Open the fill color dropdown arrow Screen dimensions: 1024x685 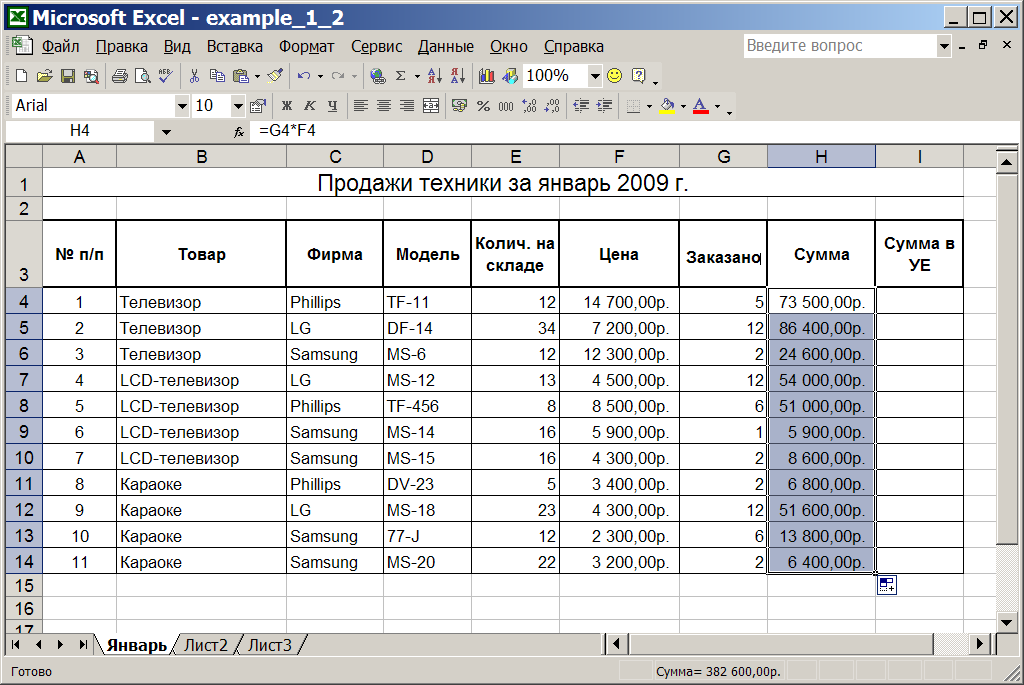click(683, 106)
